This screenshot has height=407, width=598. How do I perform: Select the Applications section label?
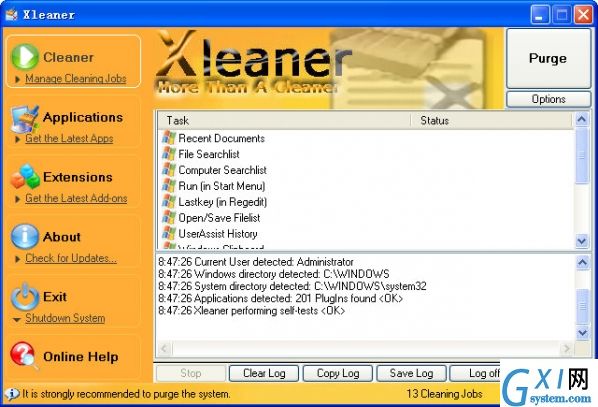[x=83, y=117]
